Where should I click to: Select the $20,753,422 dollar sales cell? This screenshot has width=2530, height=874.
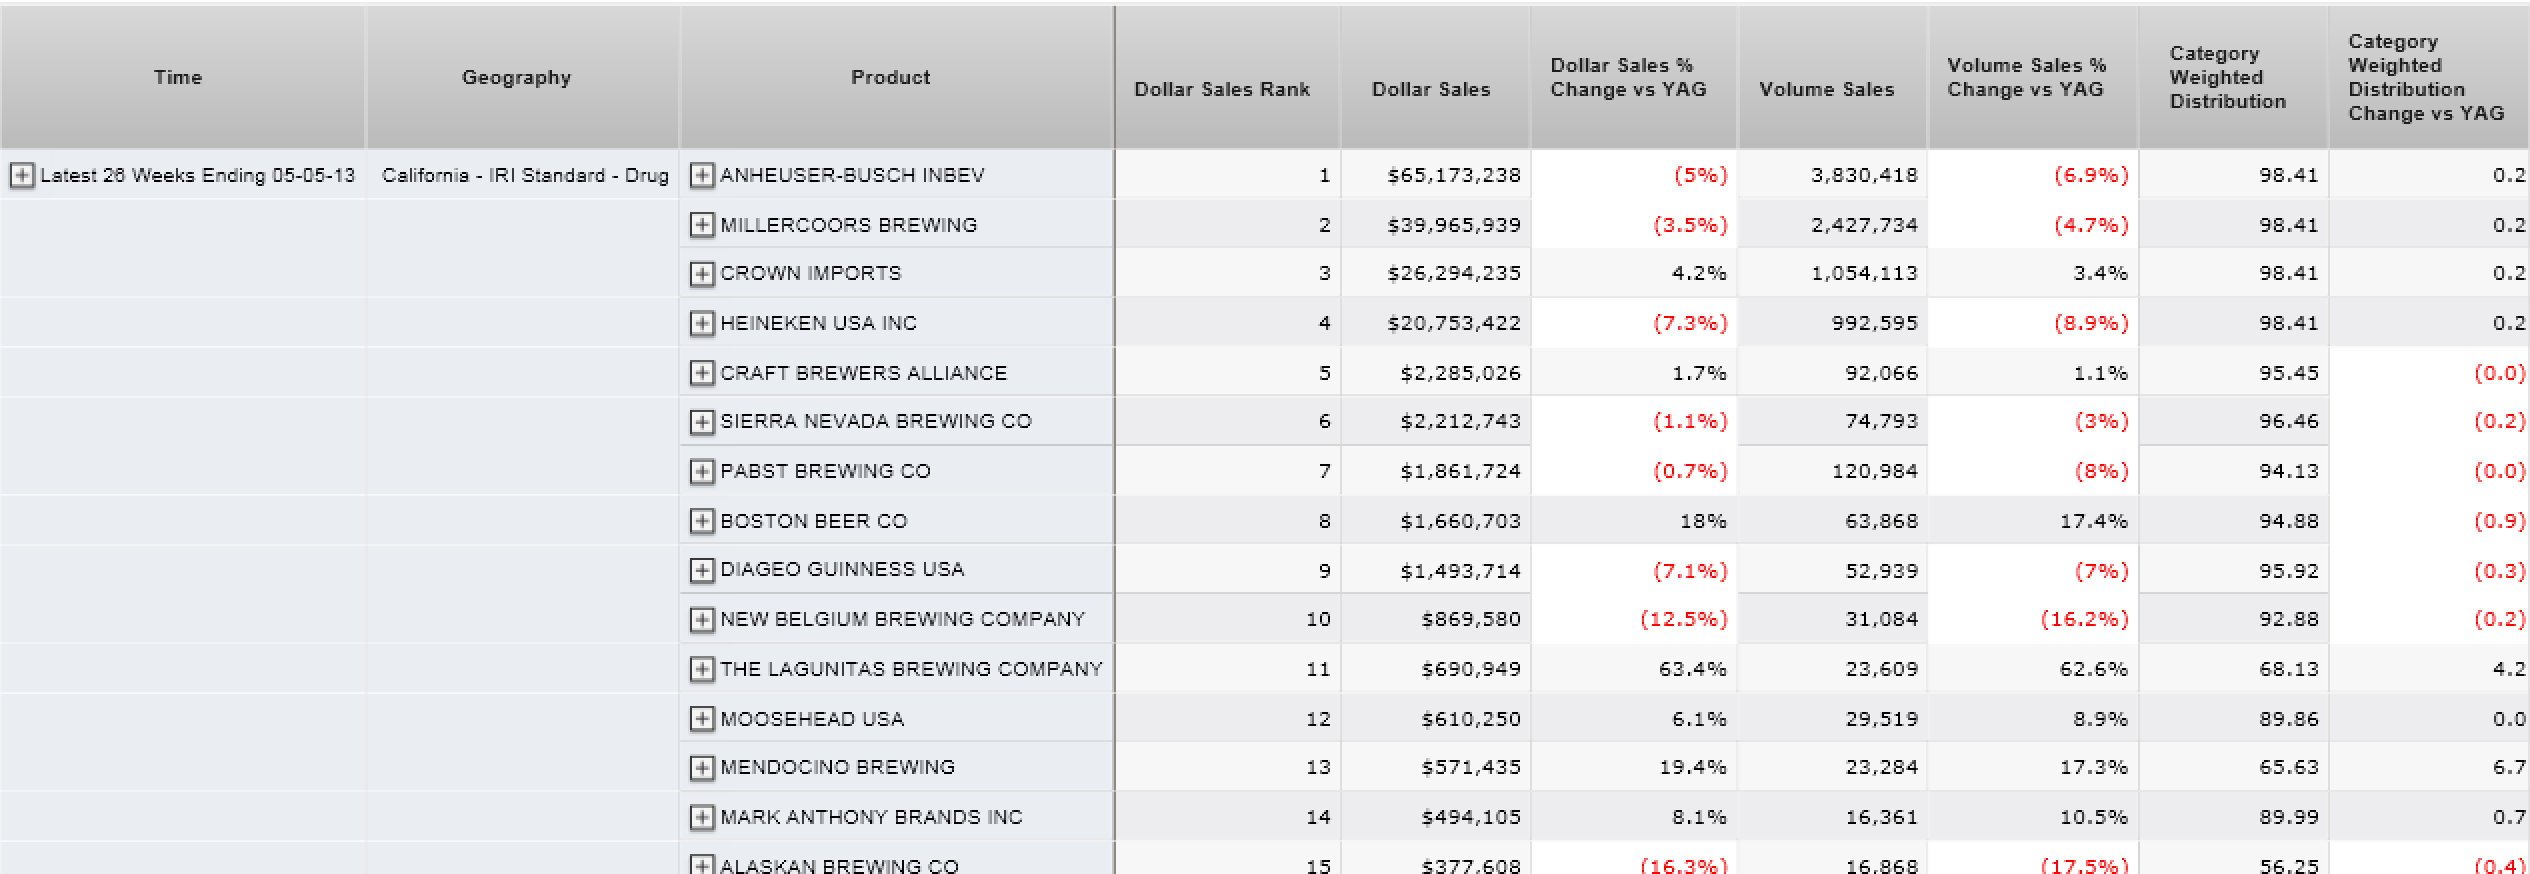point(1436,323)
